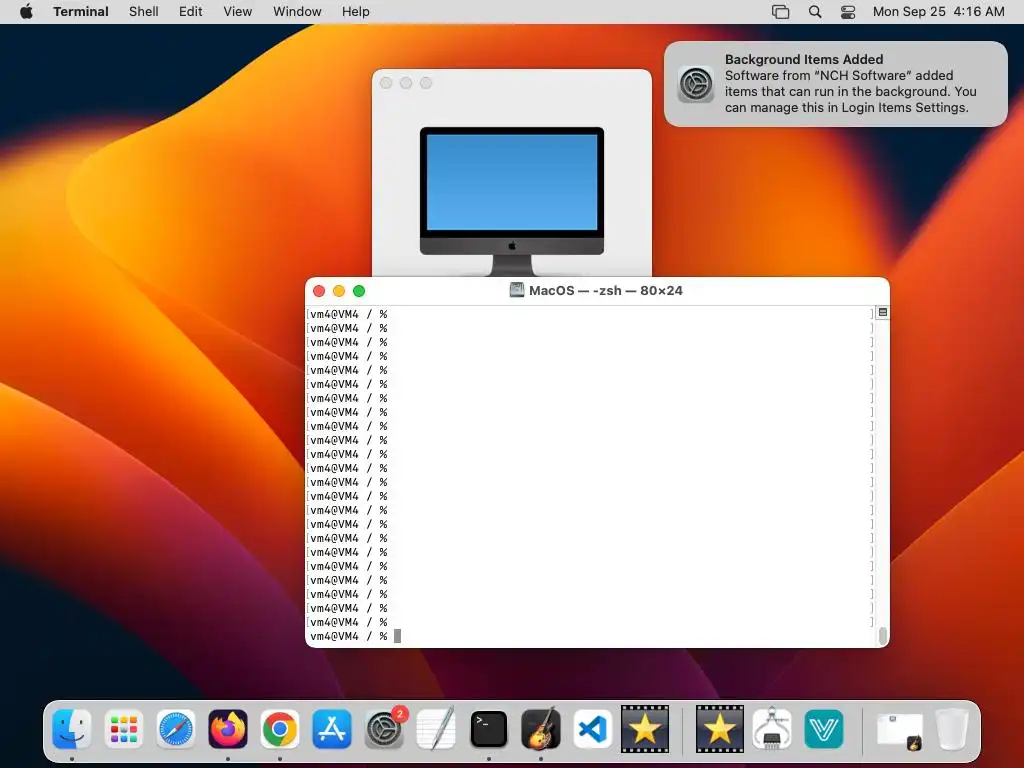
Task: Click the overlapping windows menu bar icon
Action: click(x=780, y=12)
